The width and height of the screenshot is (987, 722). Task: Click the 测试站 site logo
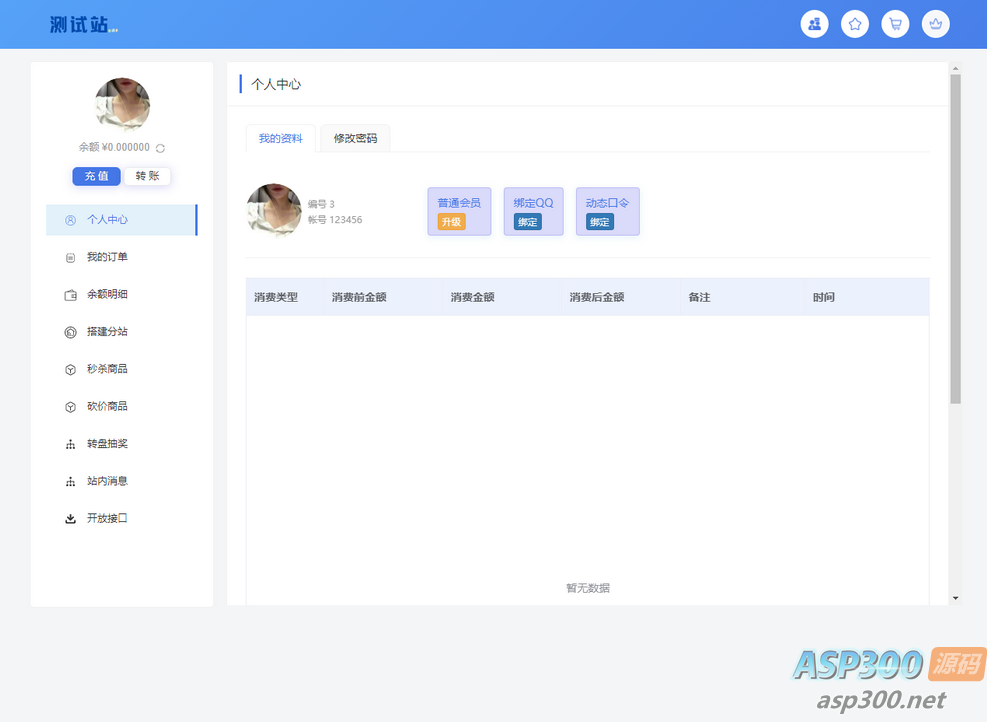click(x=84, y=25)
